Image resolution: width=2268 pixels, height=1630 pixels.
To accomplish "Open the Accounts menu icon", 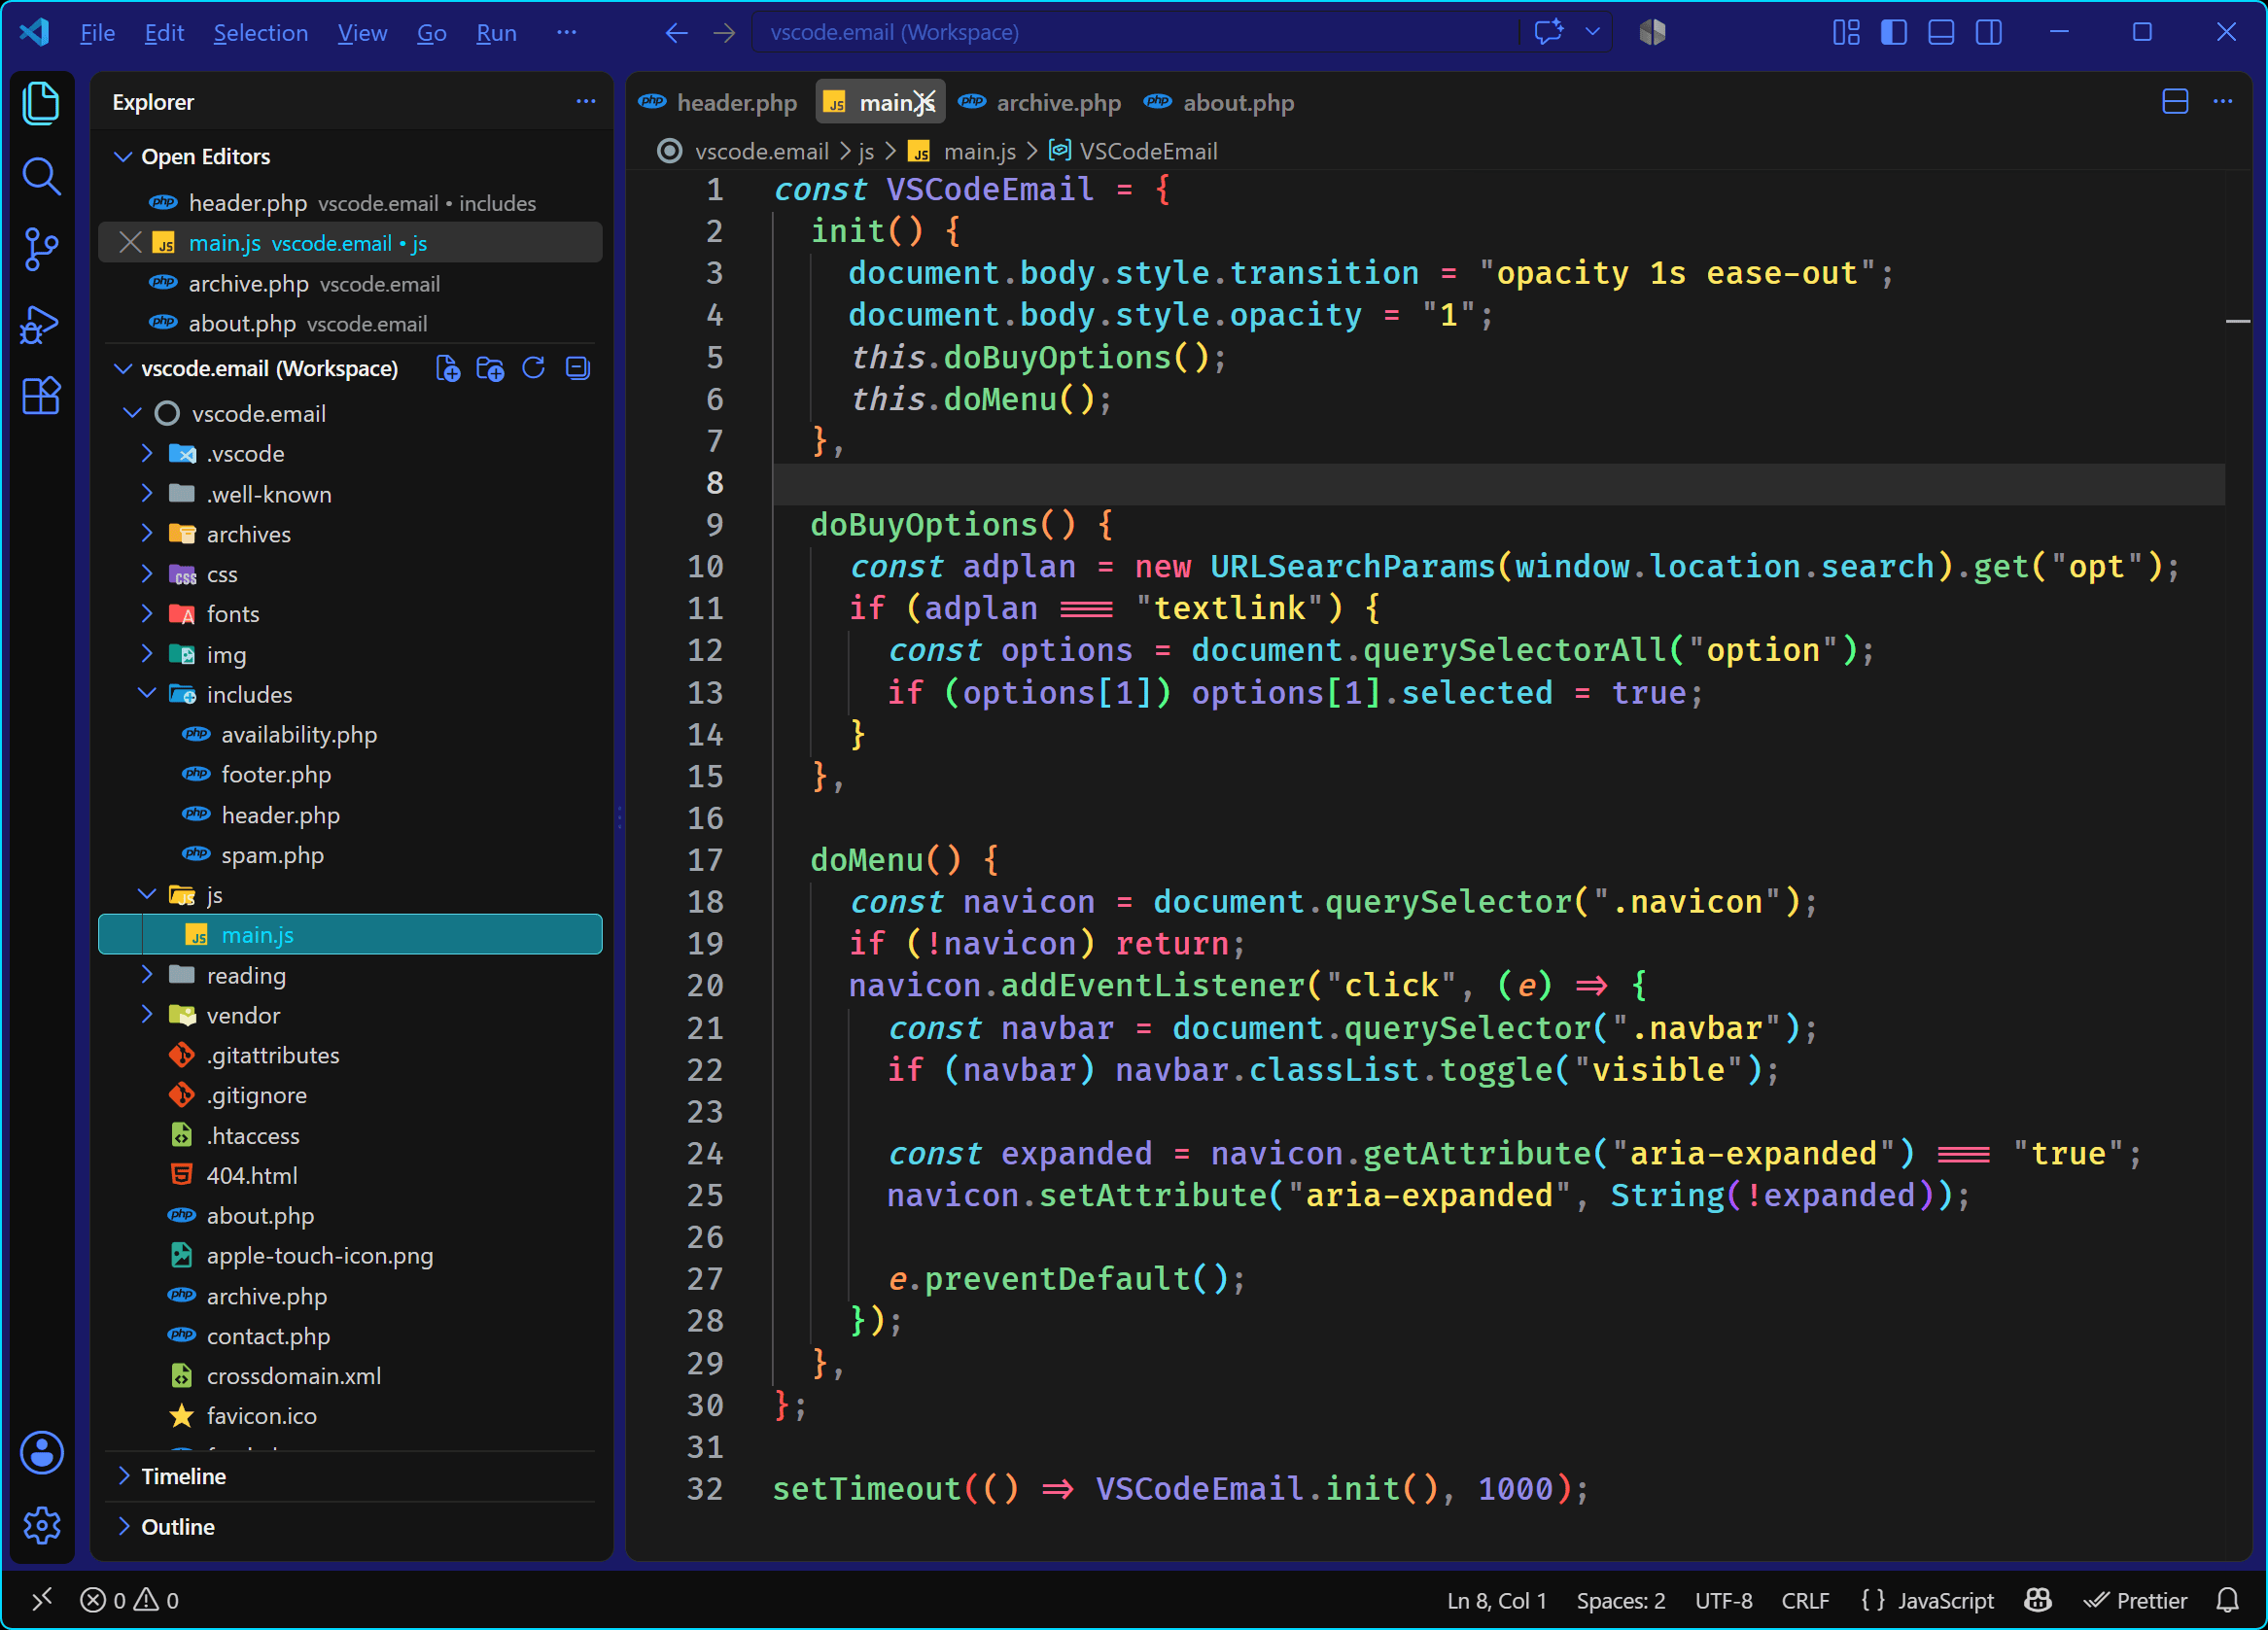I will (x=41, y=1452).
